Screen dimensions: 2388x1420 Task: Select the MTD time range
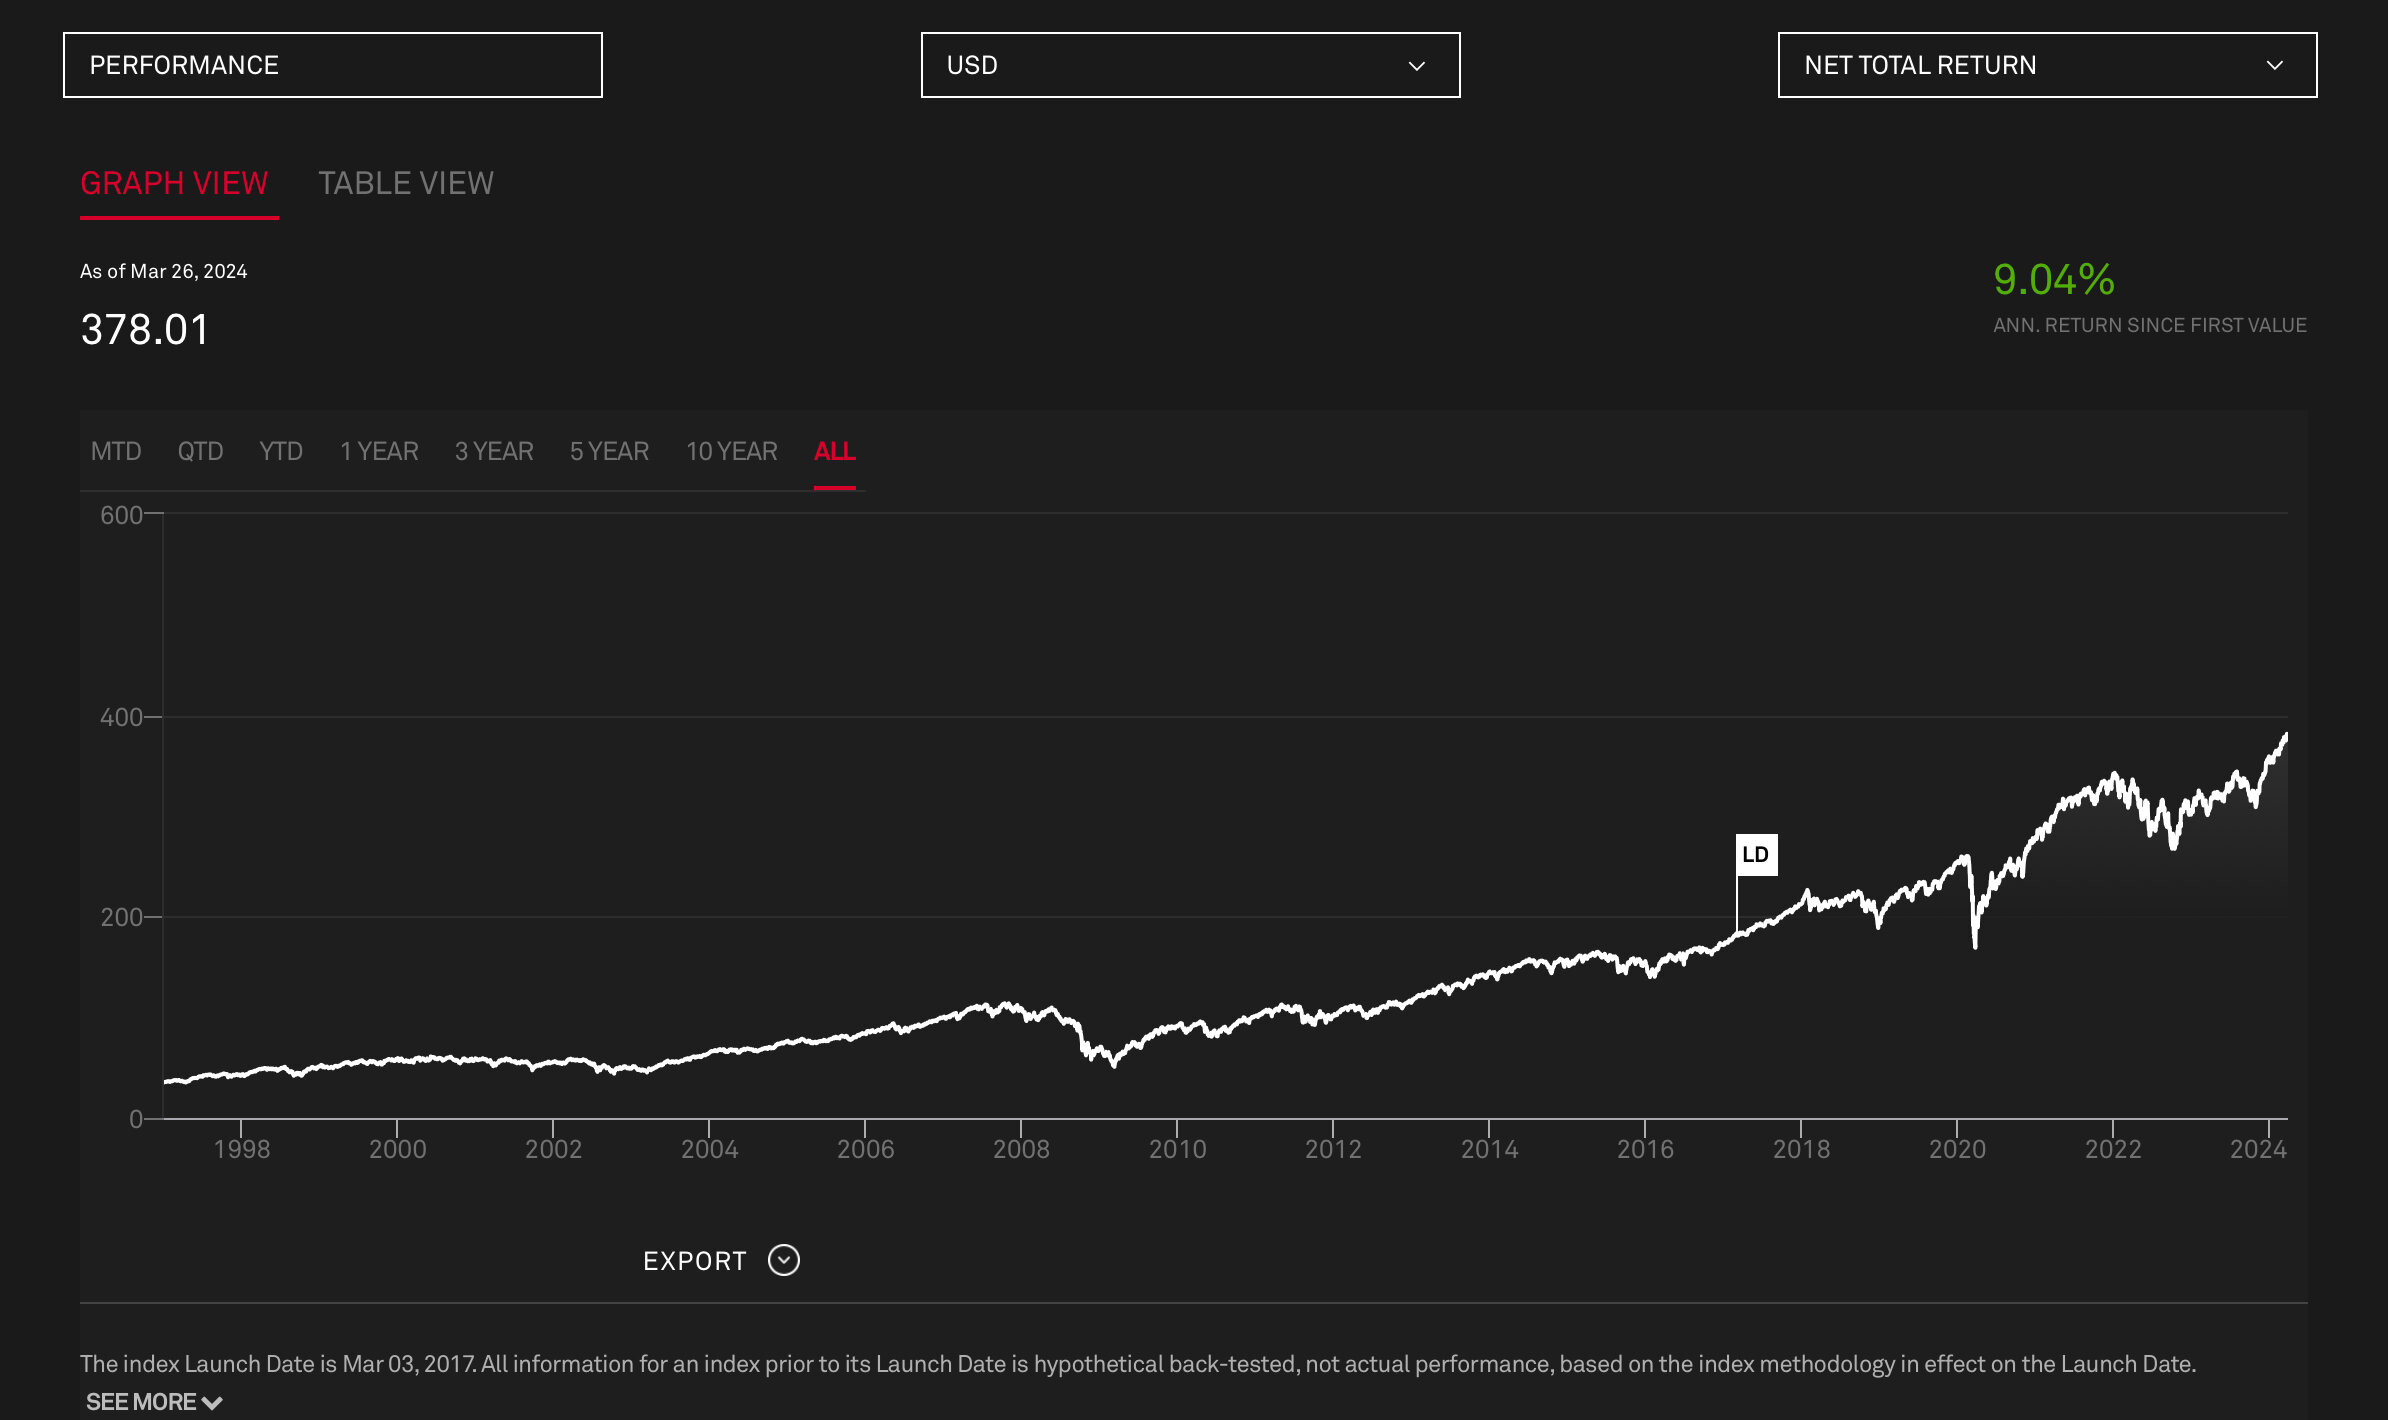tap(116, 451)
